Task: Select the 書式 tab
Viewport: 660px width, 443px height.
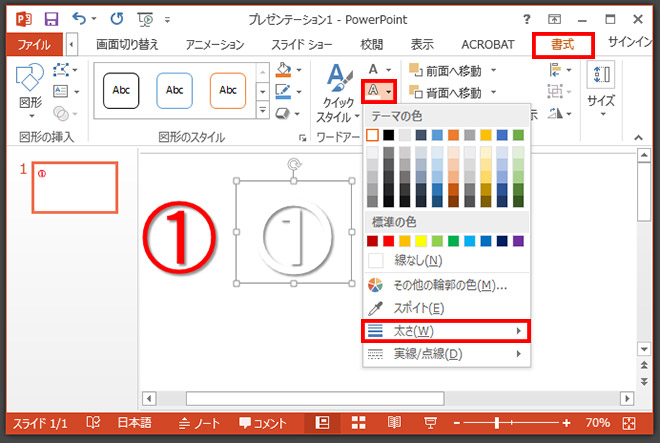Action: [563, 45]
